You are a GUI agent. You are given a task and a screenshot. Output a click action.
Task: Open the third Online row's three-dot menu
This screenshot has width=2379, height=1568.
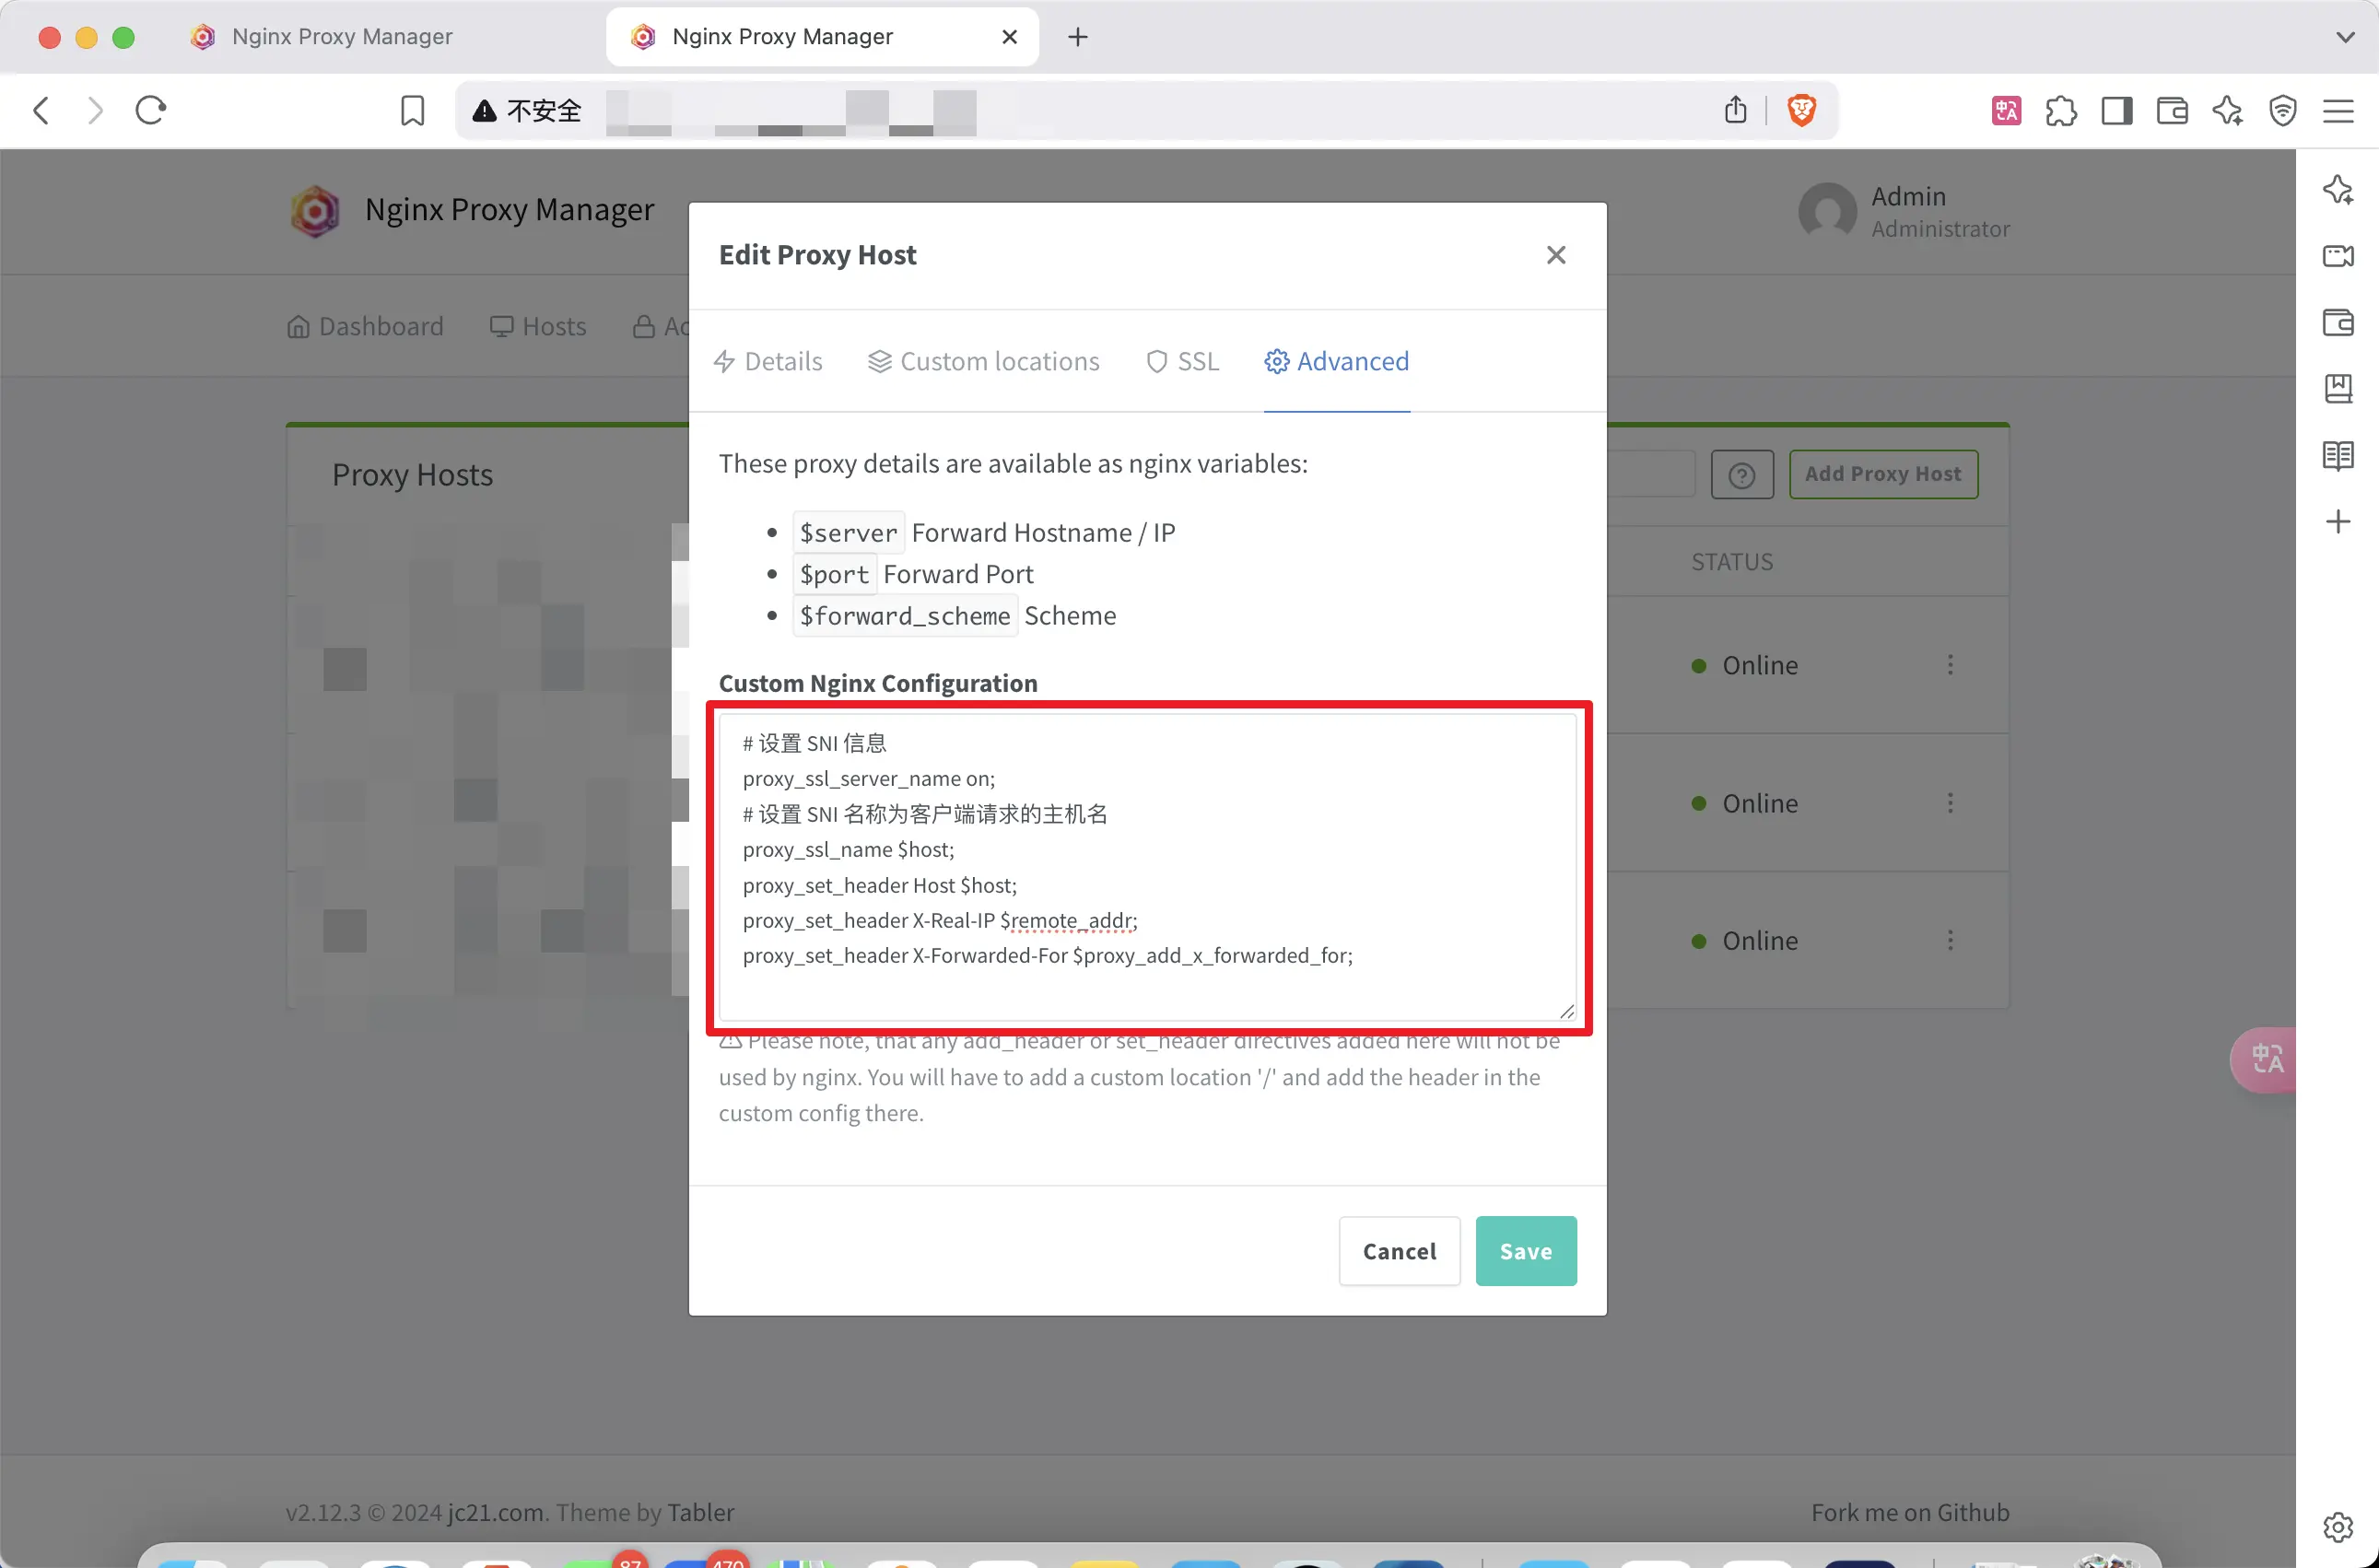[1950, 940]
